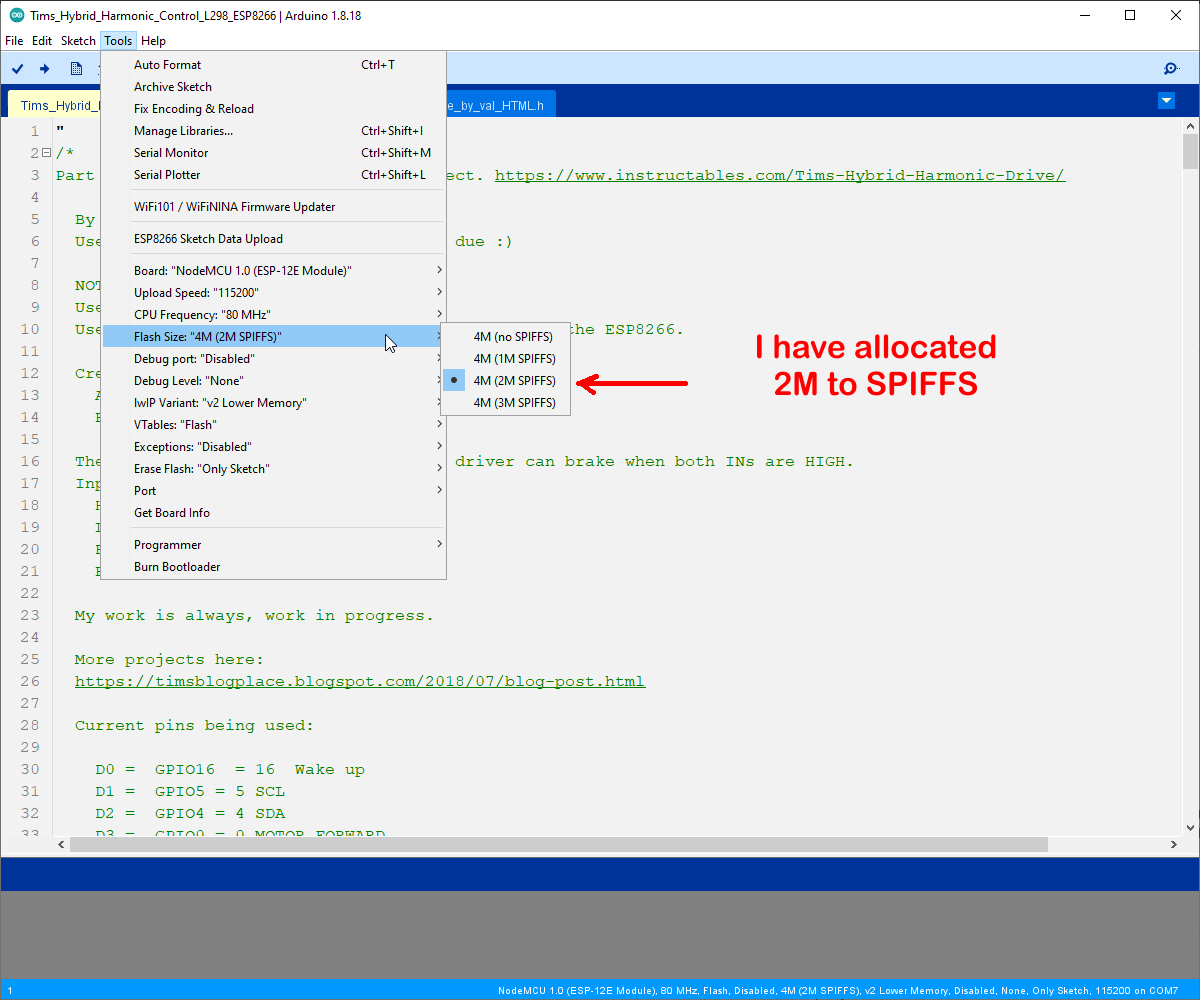Open WiFi101 / WiFiNINA Firmware Updater
The height and width of the screenshot is (1000, 1200).
point(274,207)
